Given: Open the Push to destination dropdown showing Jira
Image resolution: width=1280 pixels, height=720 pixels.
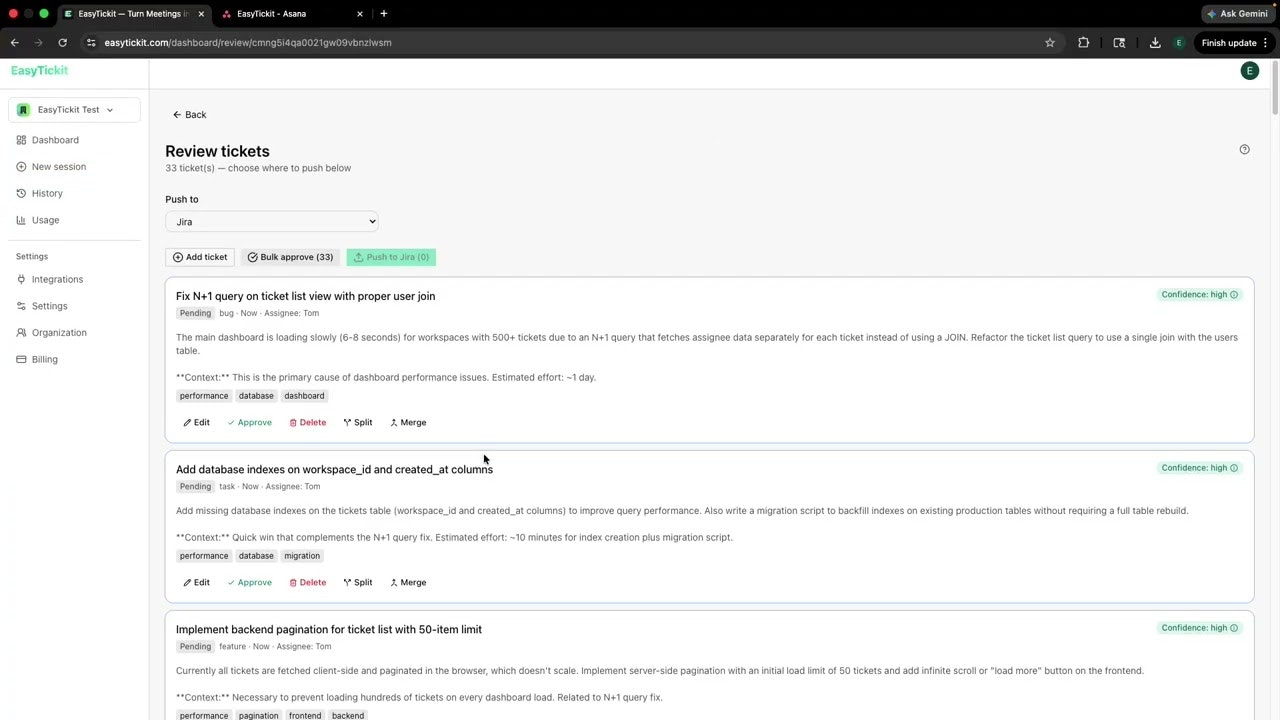Looking at the screenshot, I should tap(271, 221).
